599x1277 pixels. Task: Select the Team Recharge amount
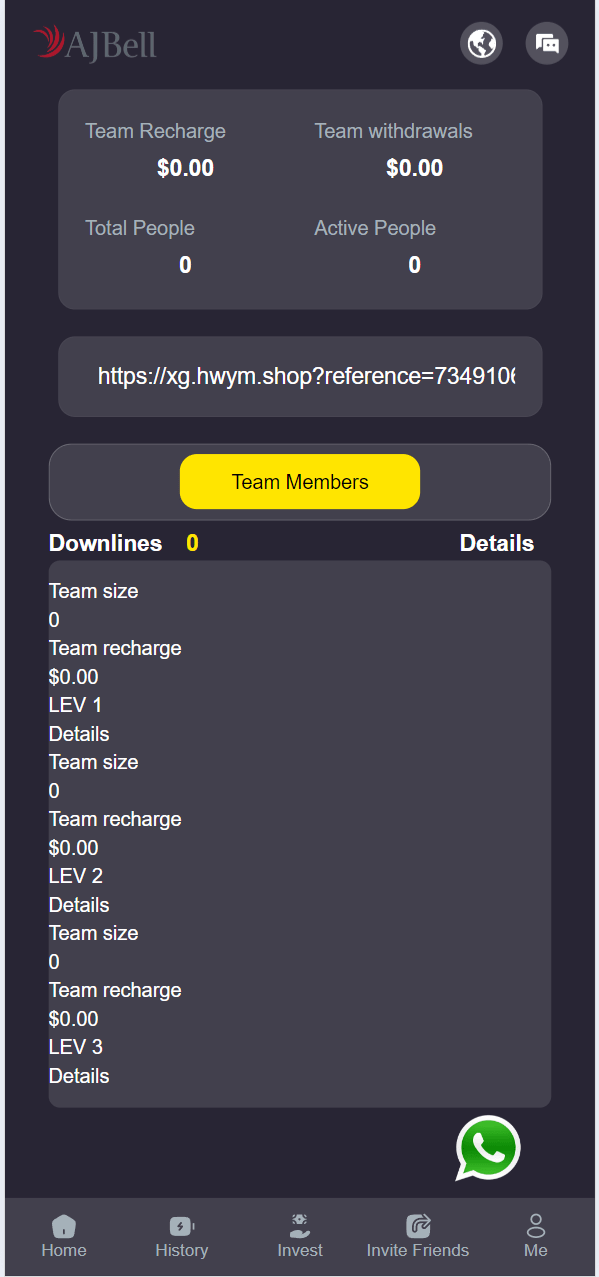pyautogui.click(x=185, y=168)
